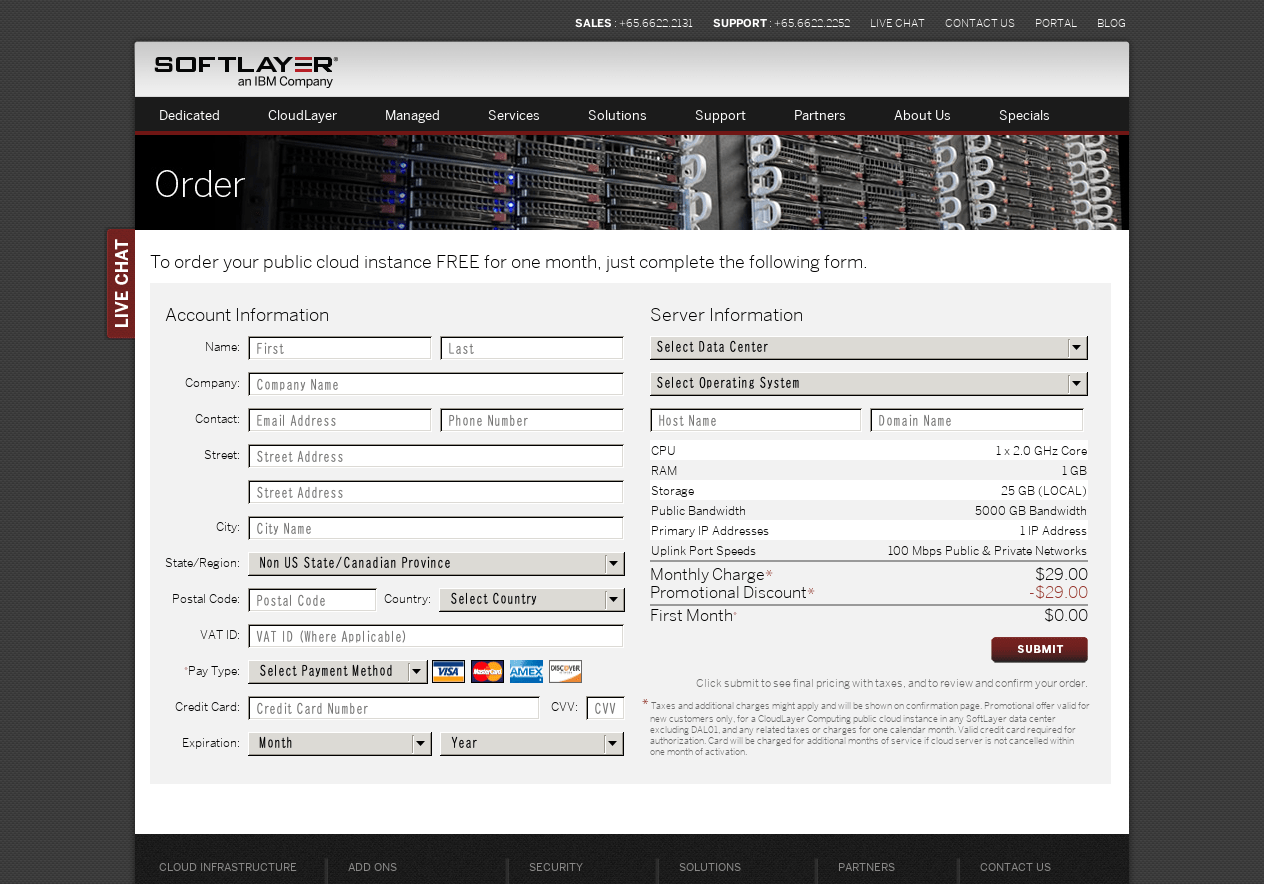
Task: Click the Credit Card Number field
Action: [x=394, y=708]
